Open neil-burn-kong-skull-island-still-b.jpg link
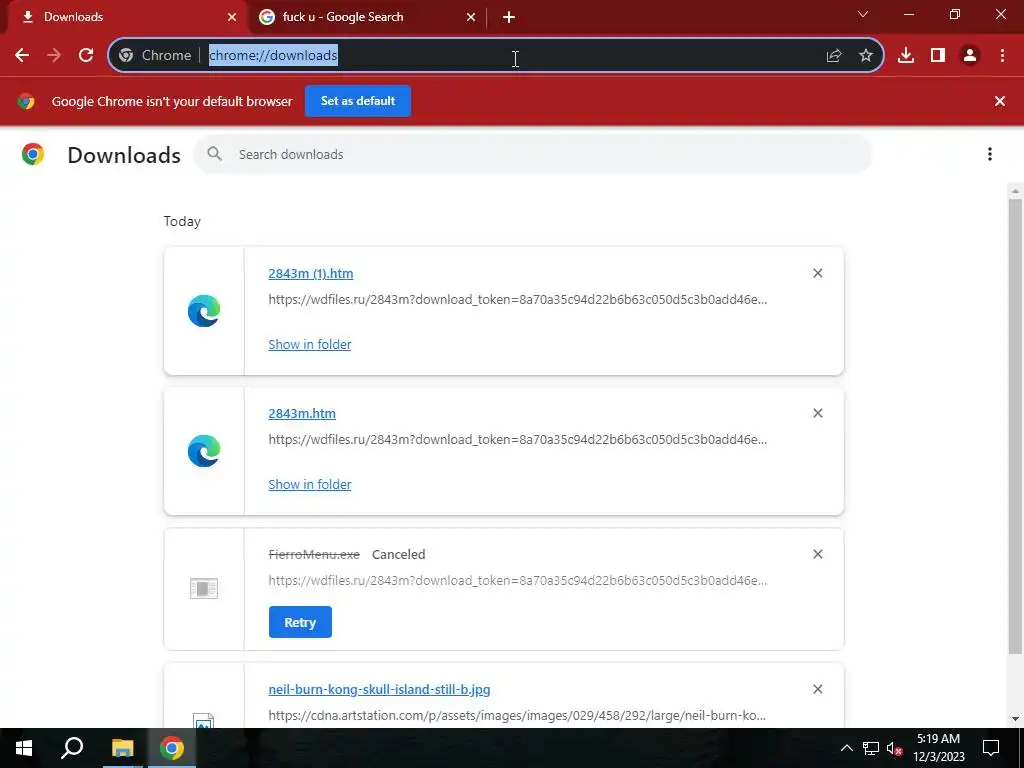This screenshot has width=1024, height=768. pos(379,690)
